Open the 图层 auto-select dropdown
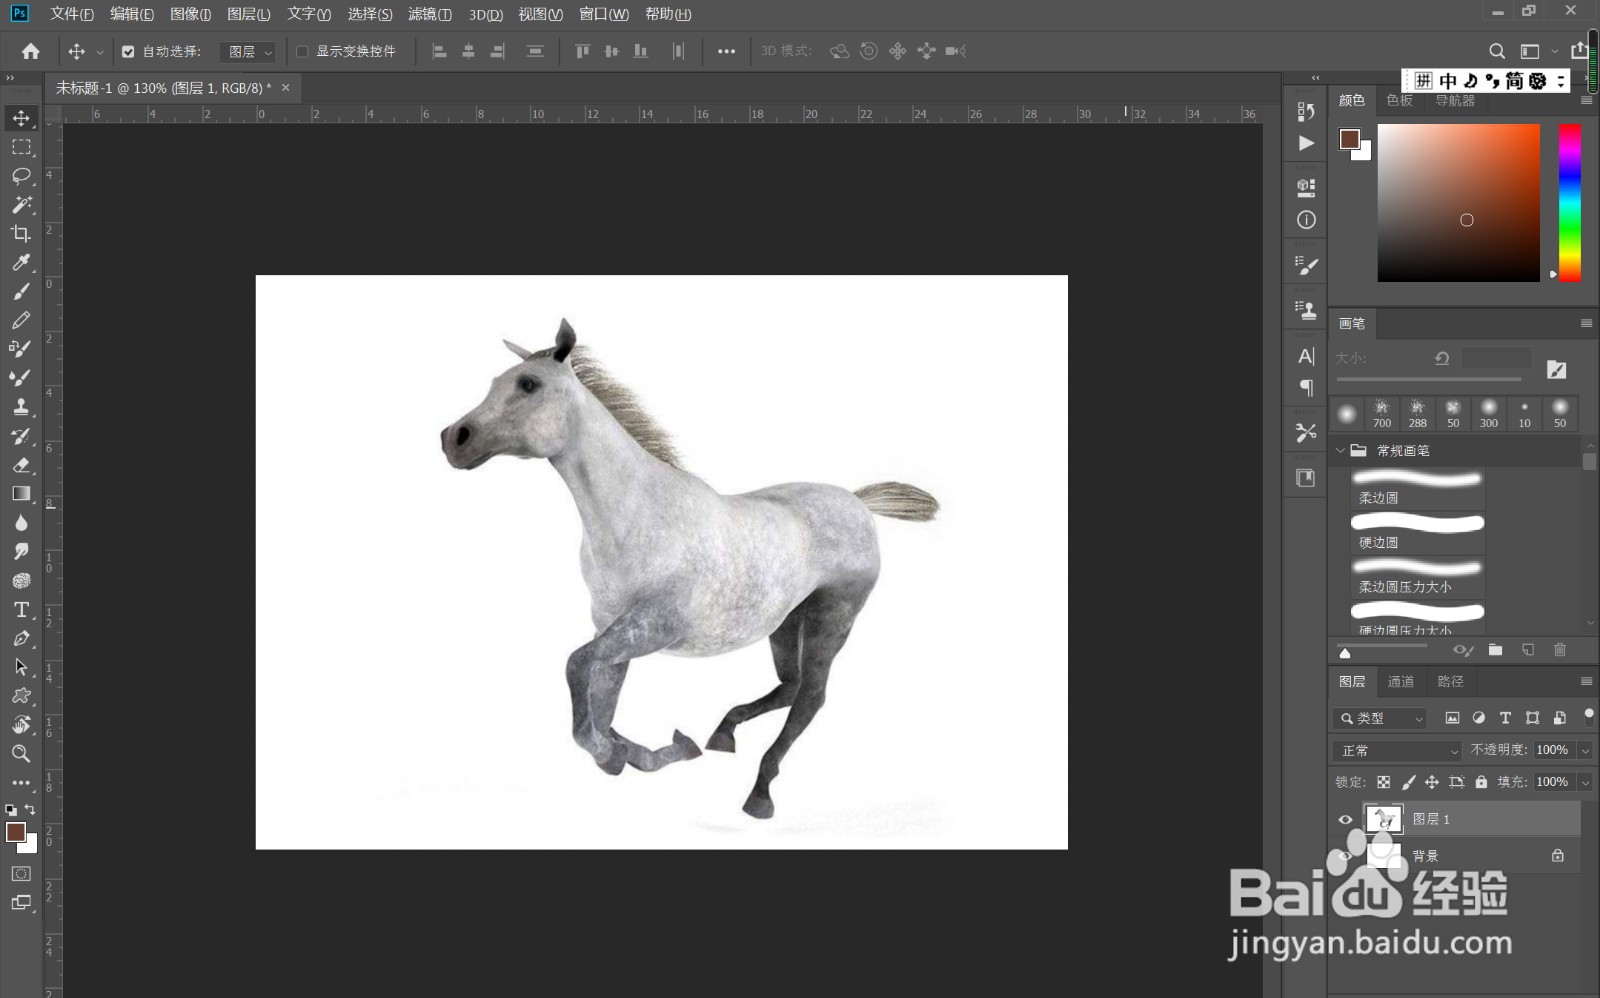This screenshot has width=1600, height=998. [248, 51]
